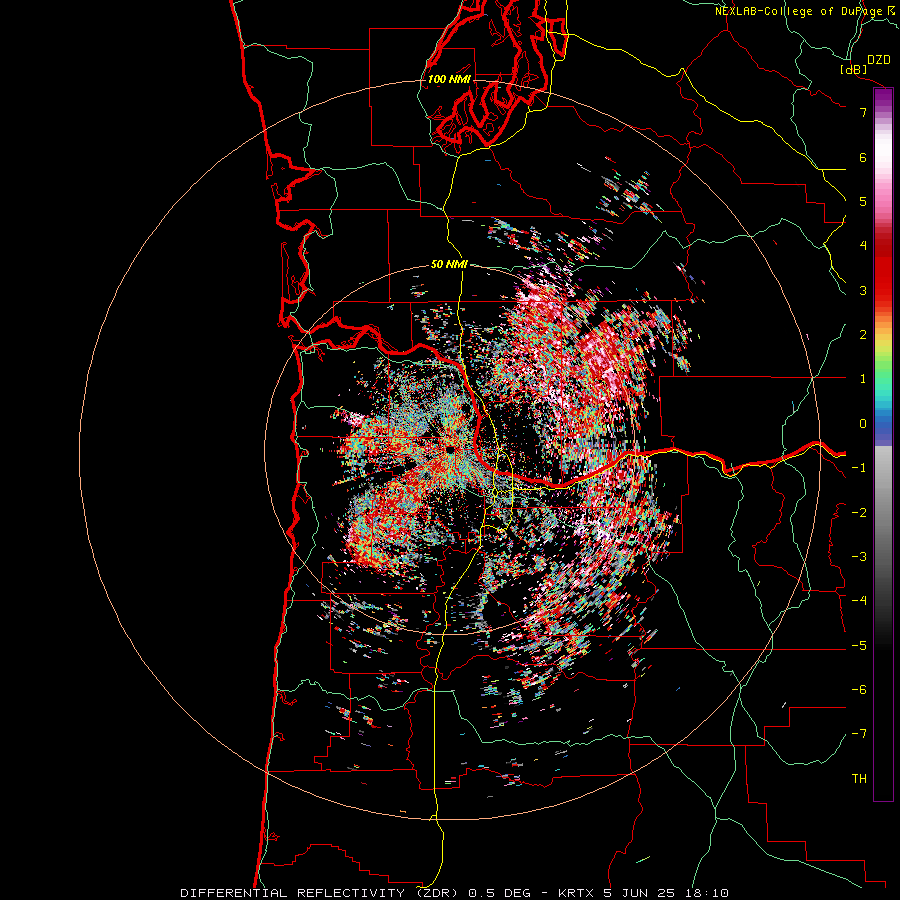
Task: Click the "50 NMI" range ring label
Action: coord(449,264)
